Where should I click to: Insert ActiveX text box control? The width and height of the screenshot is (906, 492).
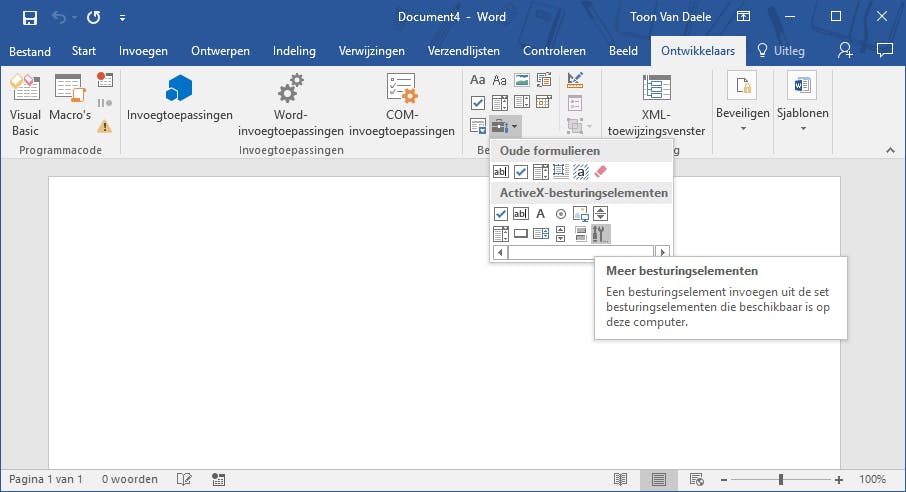coord(521,214)
